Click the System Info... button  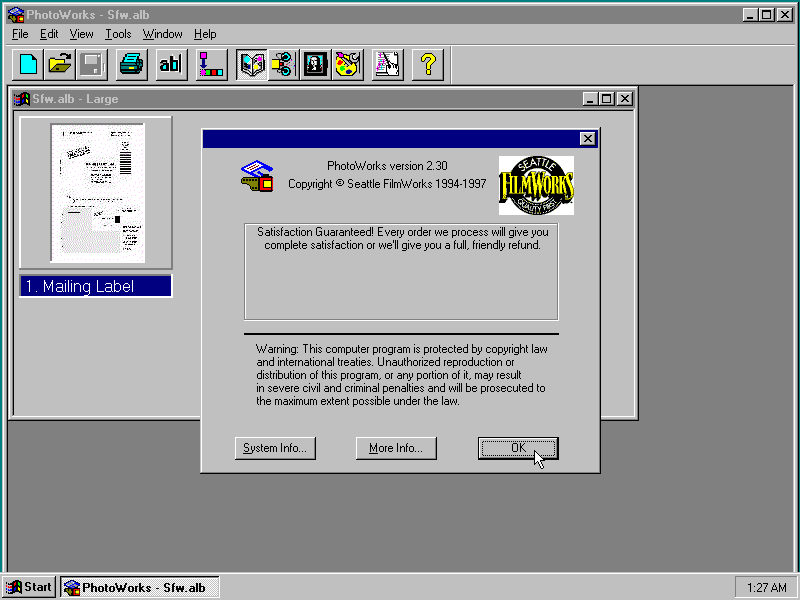(x=276, y=448)
